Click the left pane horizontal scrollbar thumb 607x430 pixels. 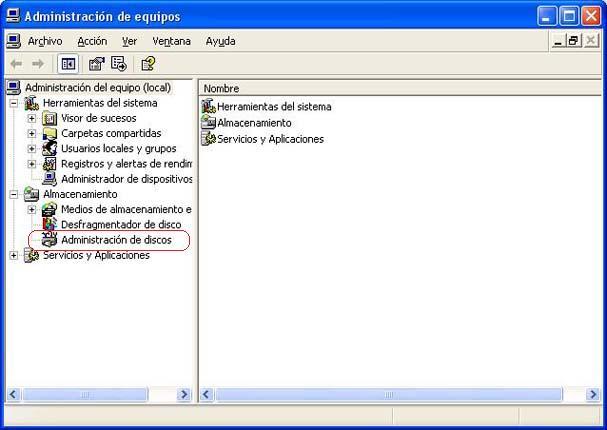click(x=84, y=394)
